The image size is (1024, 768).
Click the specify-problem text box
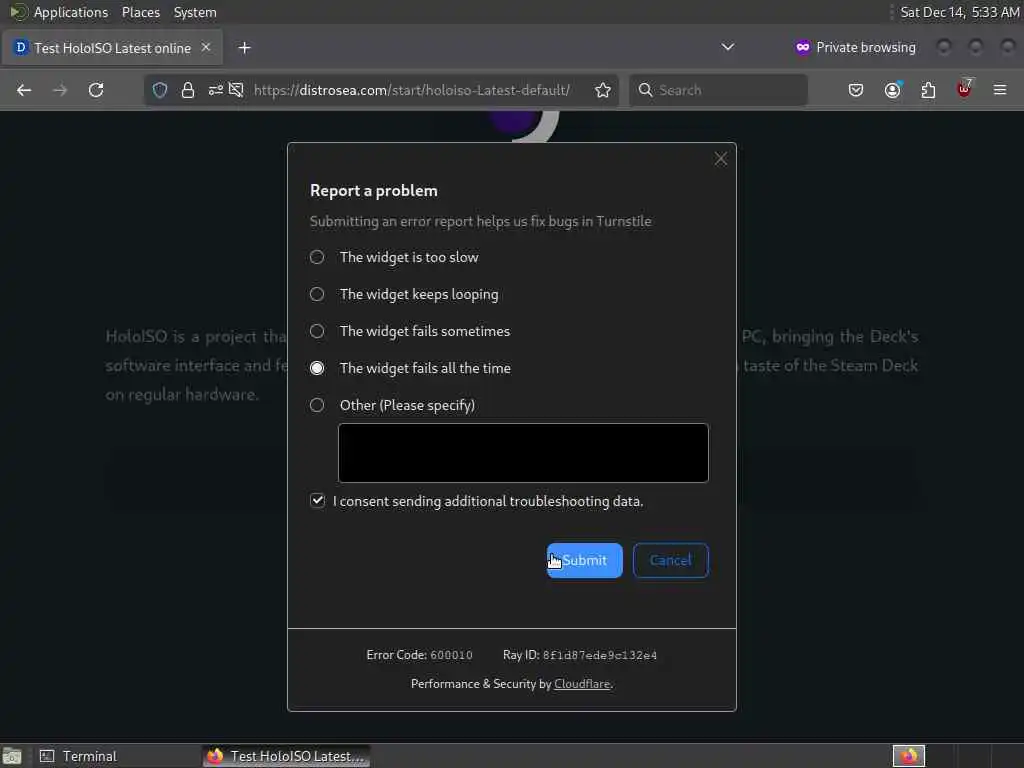pyautogui.click(x=523, y=453)
